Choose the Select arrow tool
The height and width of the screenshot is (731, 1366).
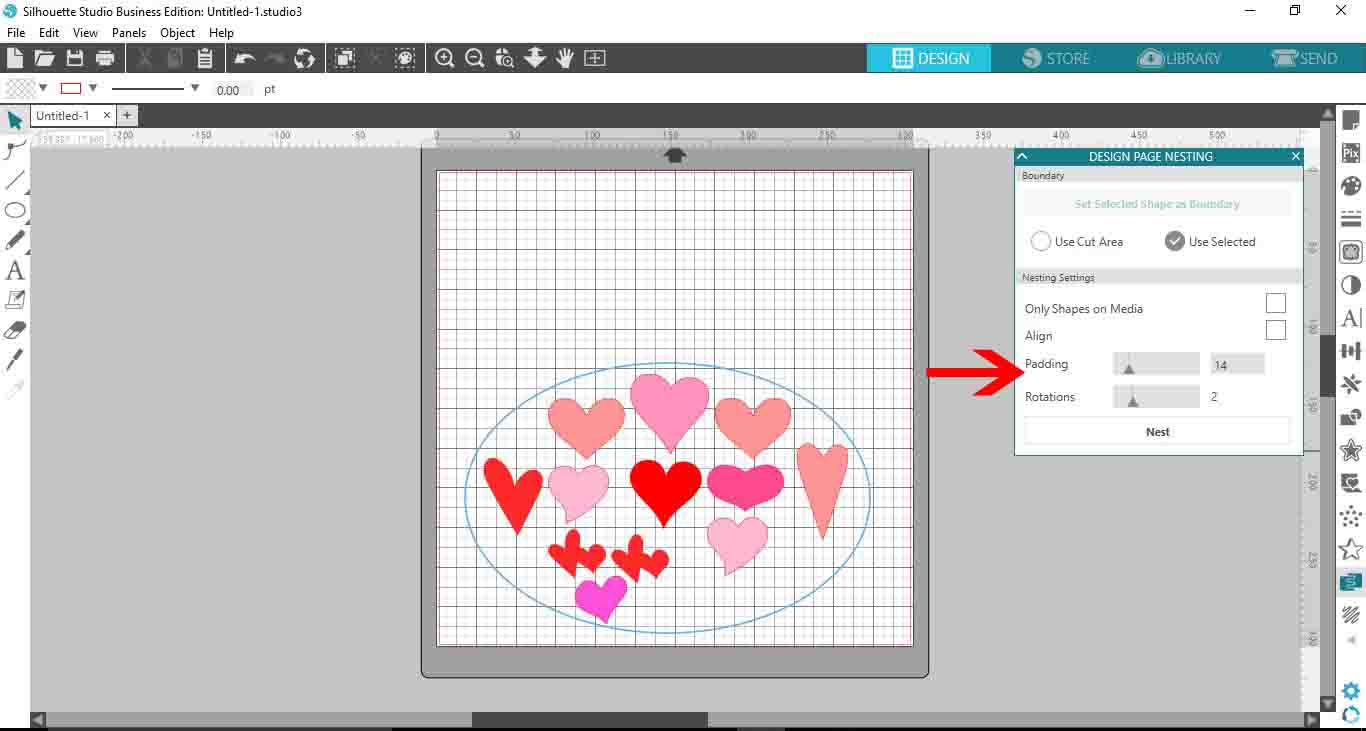(x=15, y=121)
